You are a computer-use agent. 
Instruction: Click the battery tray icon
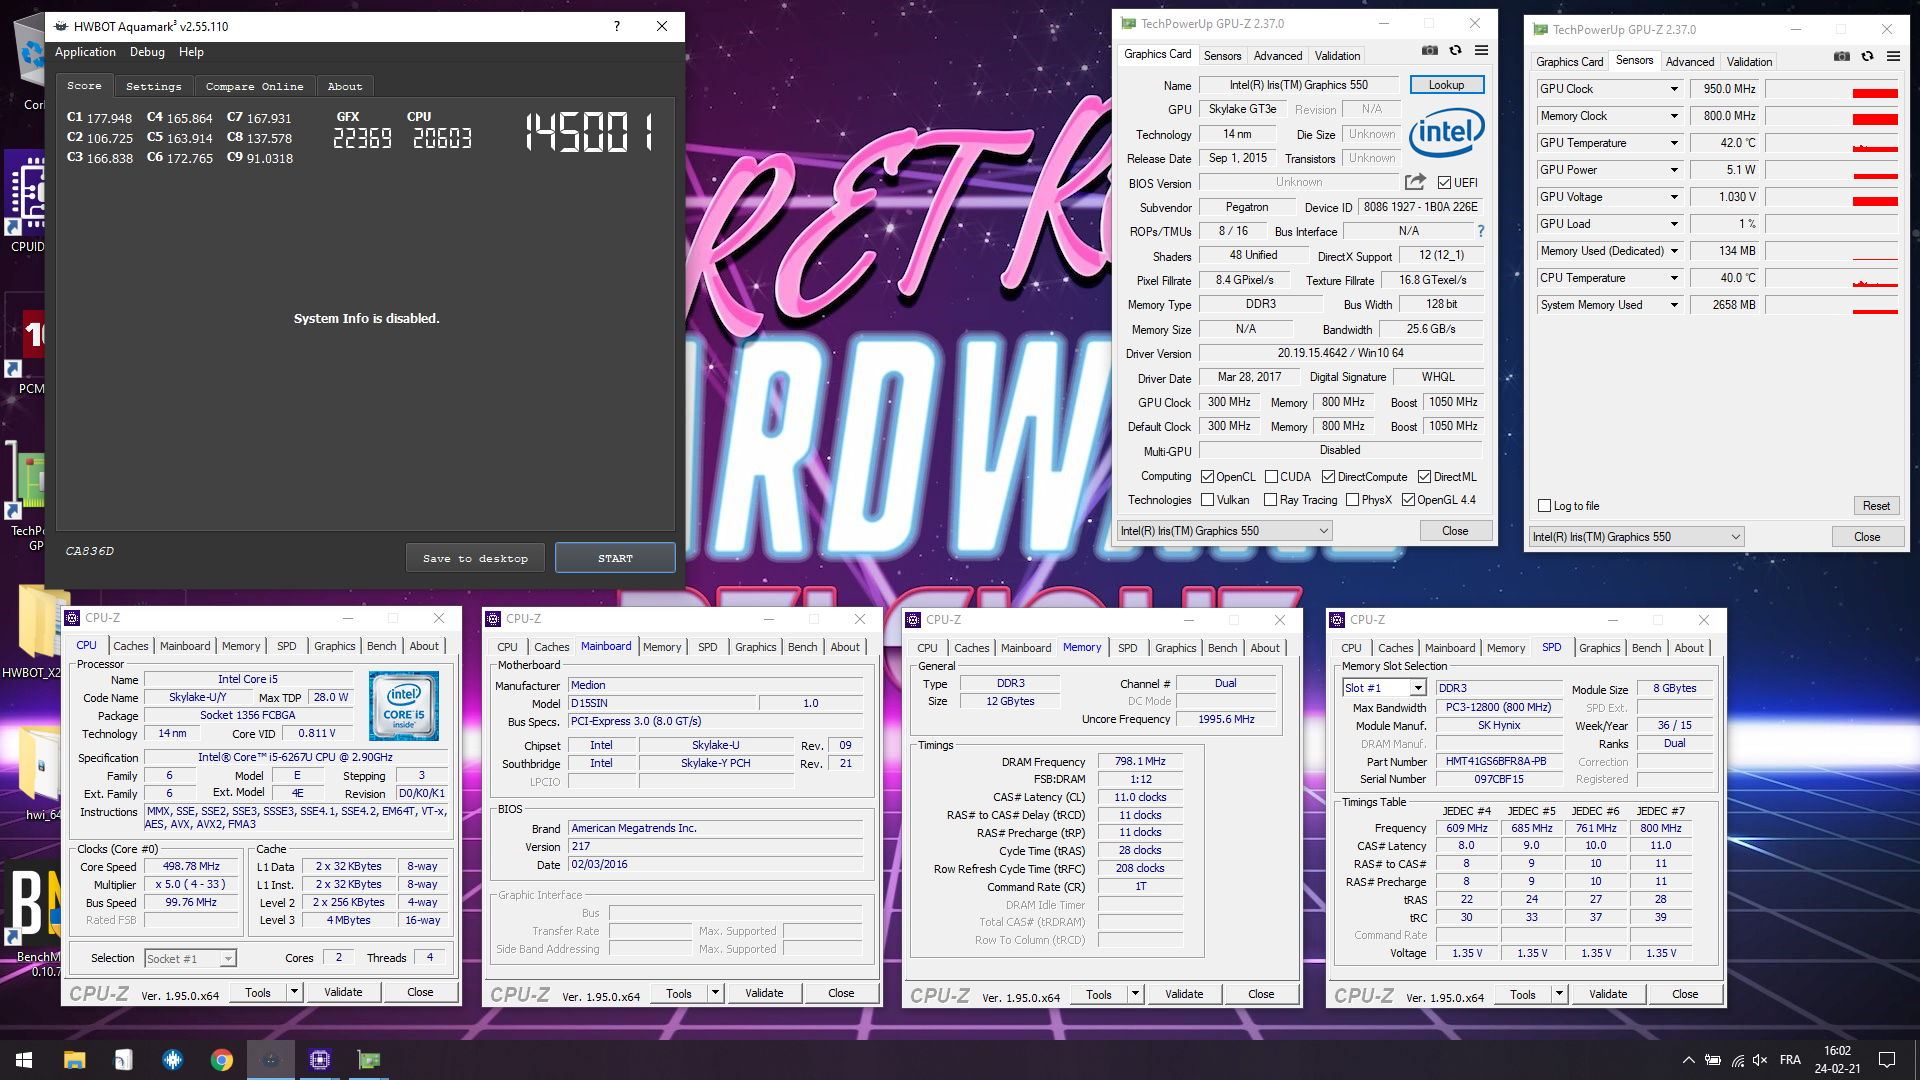[1712, 1060]
